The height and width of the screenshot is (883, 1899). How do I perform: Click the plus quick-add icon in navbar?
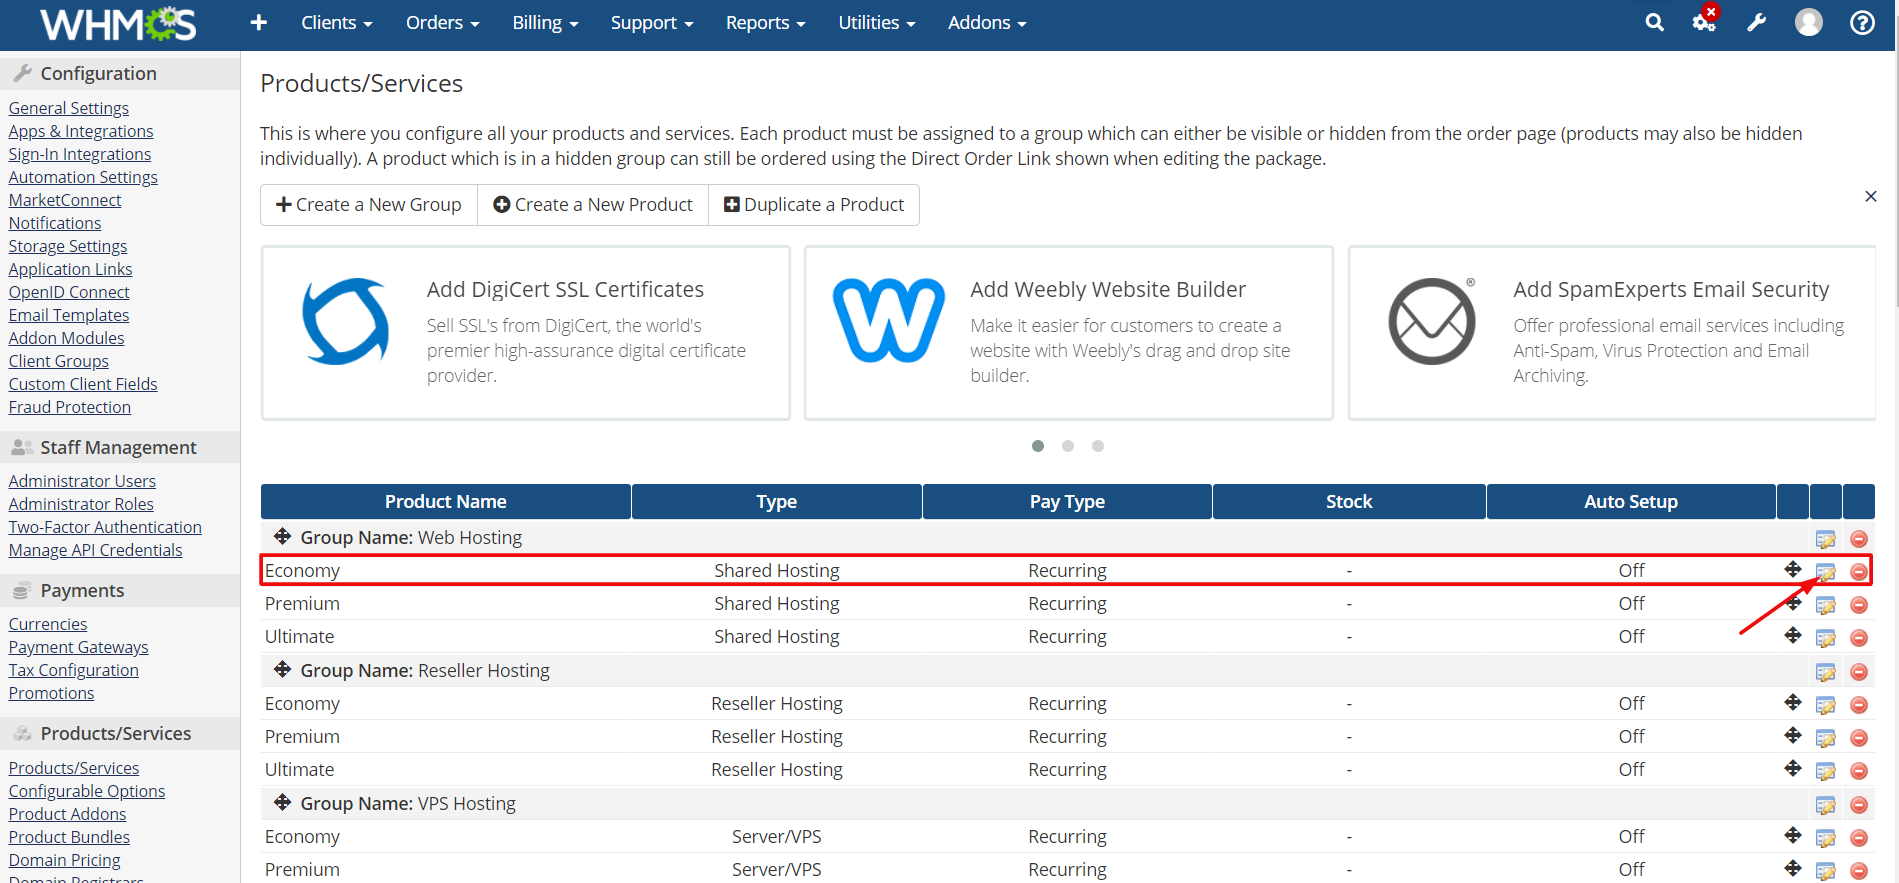[259, 23]
